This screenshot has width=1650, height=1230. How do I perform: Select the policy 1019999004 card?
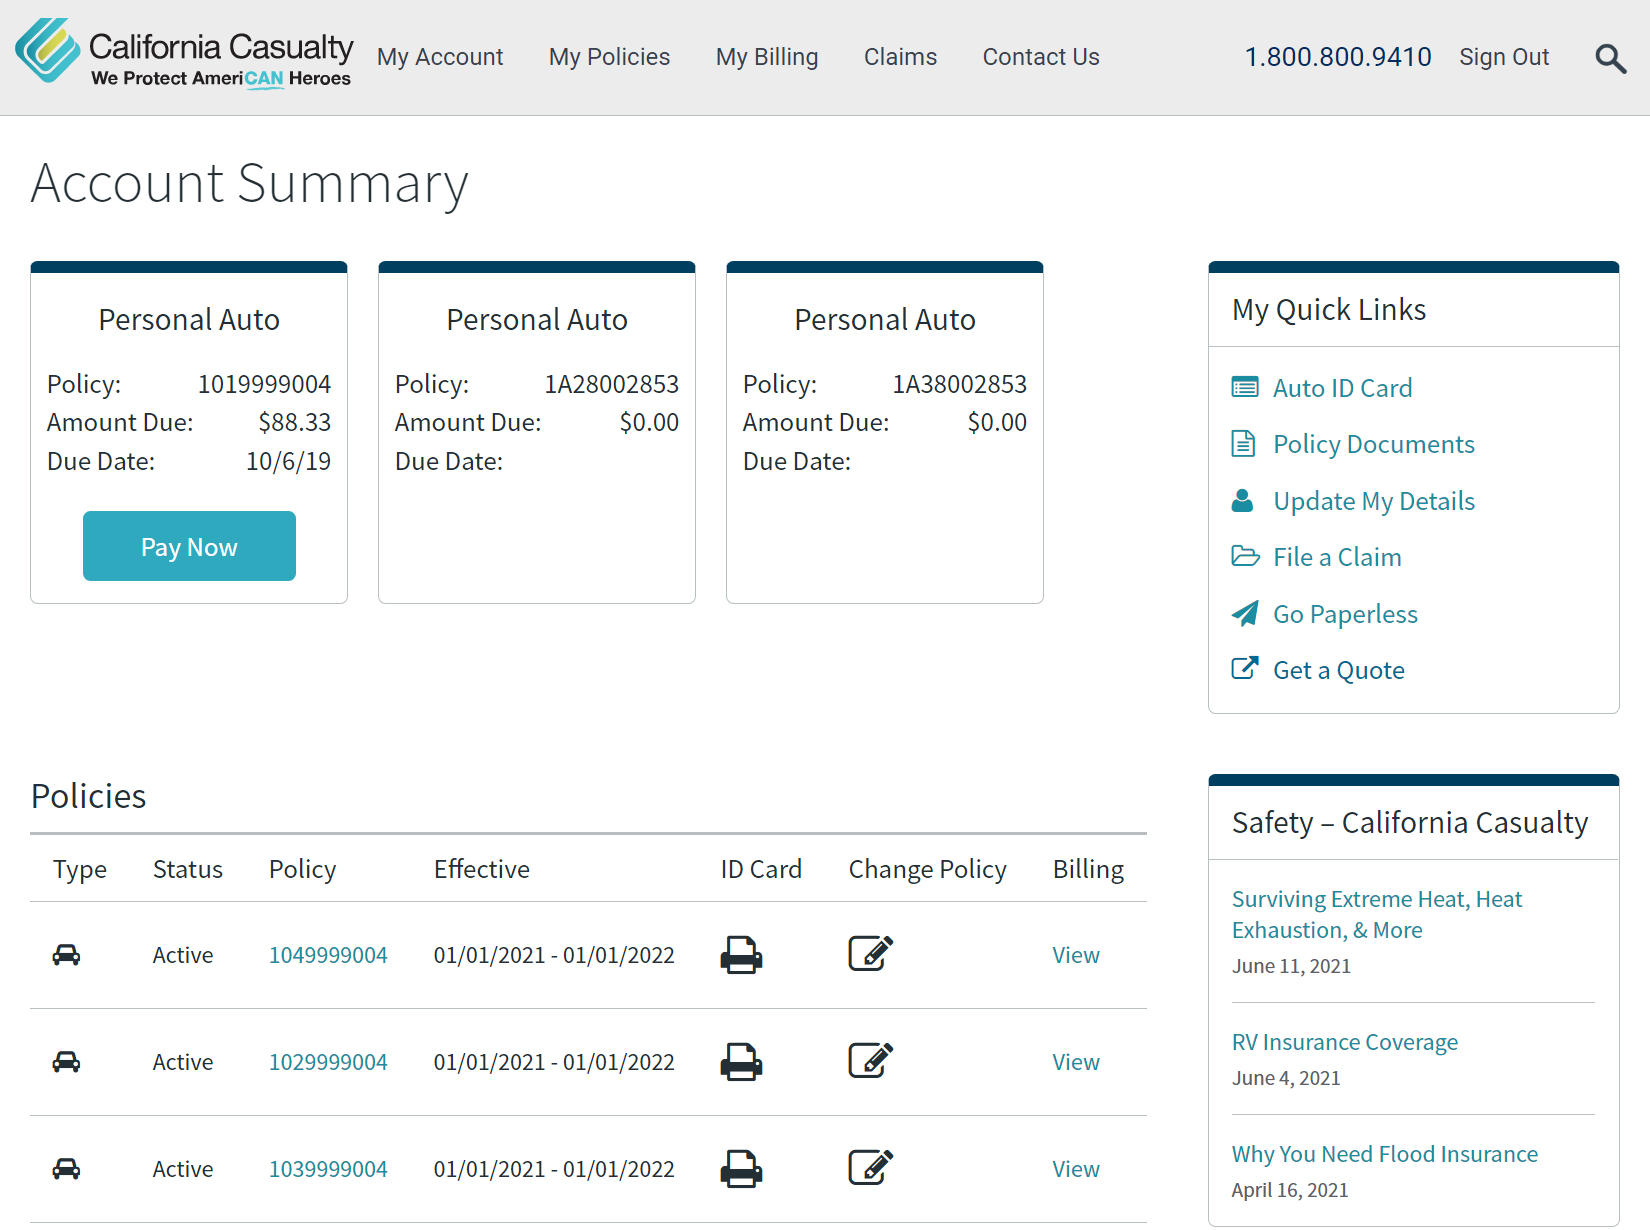[x=189, y=432]
